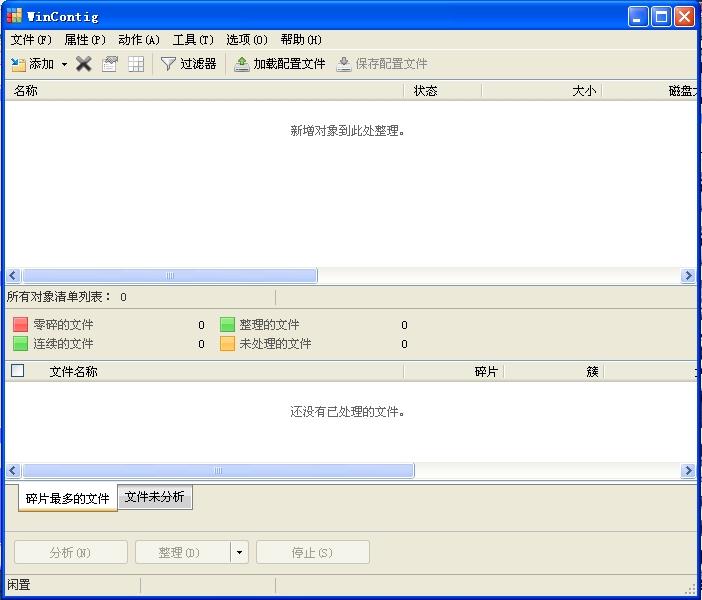Toggle the select-all checkbox beside 文件名称
The width and height of the screenshot is (702, 600).
[17, 371]
